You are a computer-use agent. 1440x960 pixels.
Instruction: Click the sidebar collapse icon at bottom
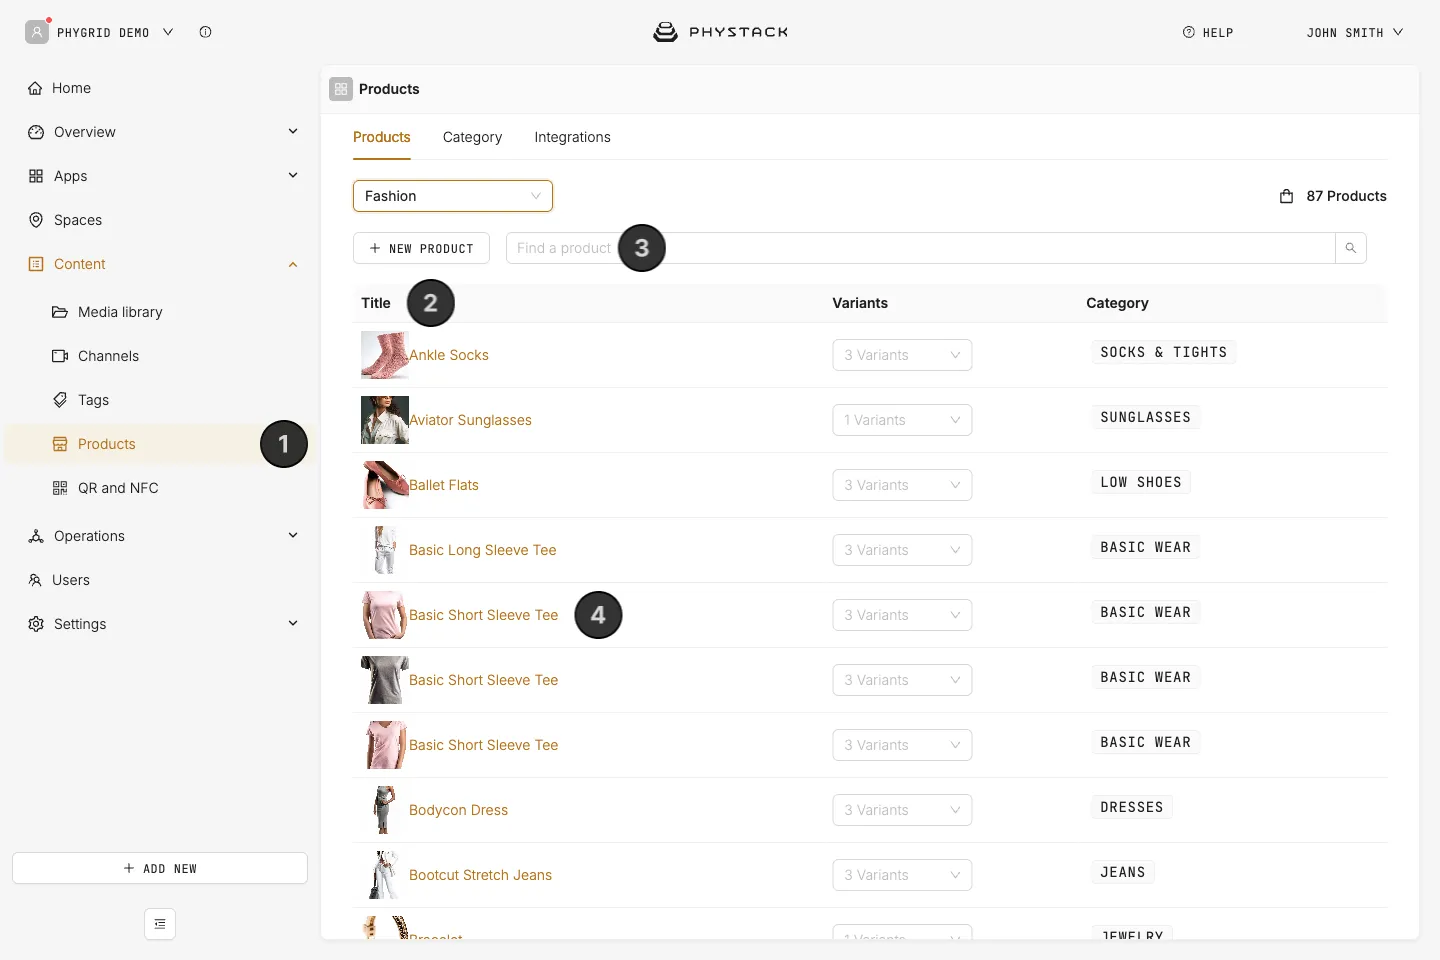160,924
